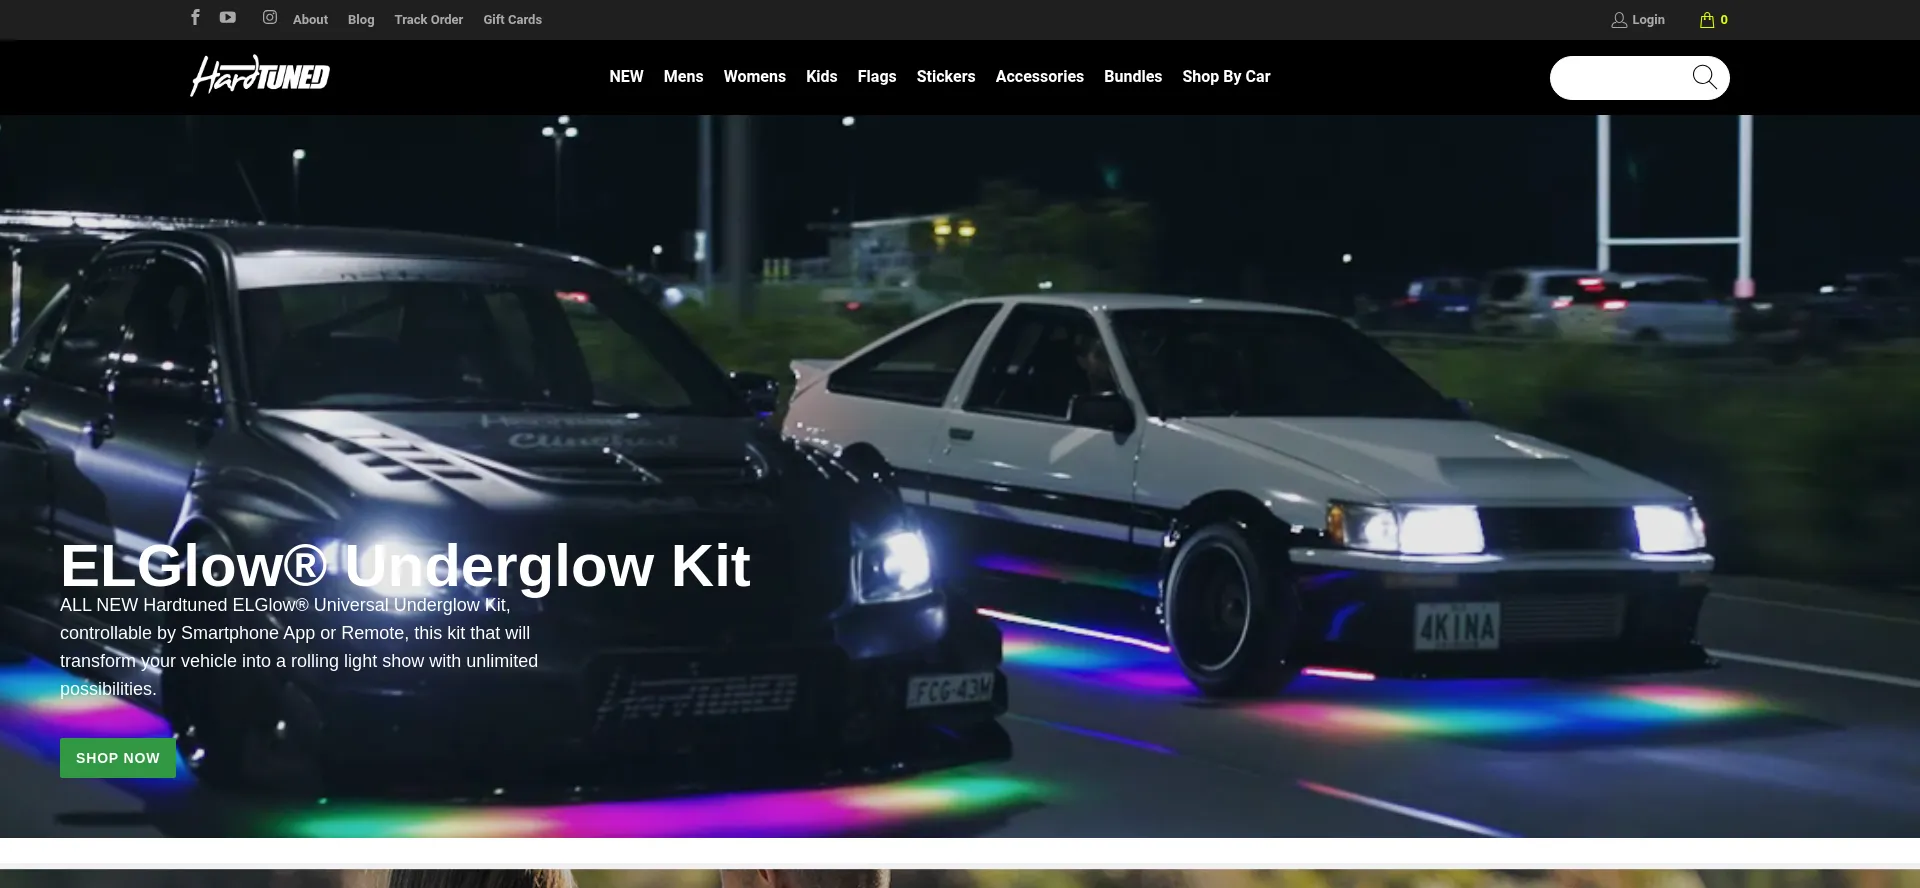Open Gift Cards link

(513, 20)
